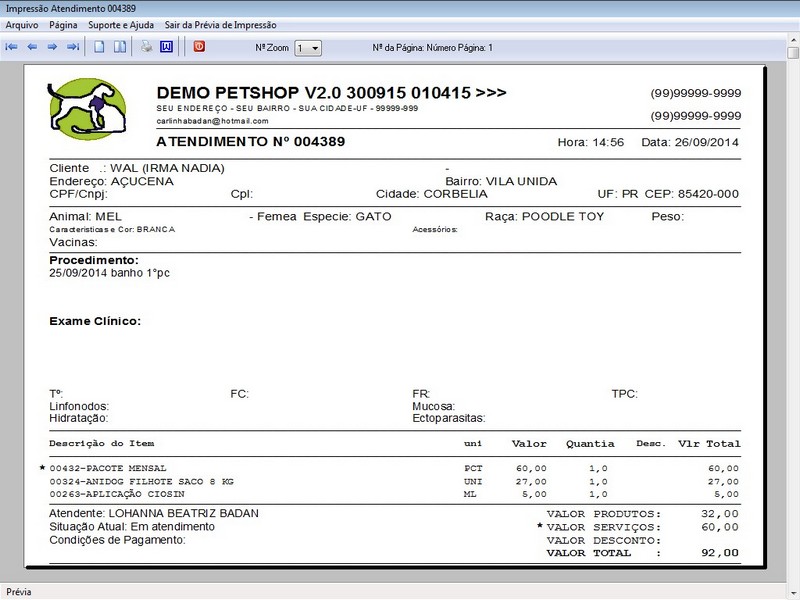The width and height of the screenshot is (800, 600).
Task: Open the Nº Zoom dropdown
Action: [308, 48]
